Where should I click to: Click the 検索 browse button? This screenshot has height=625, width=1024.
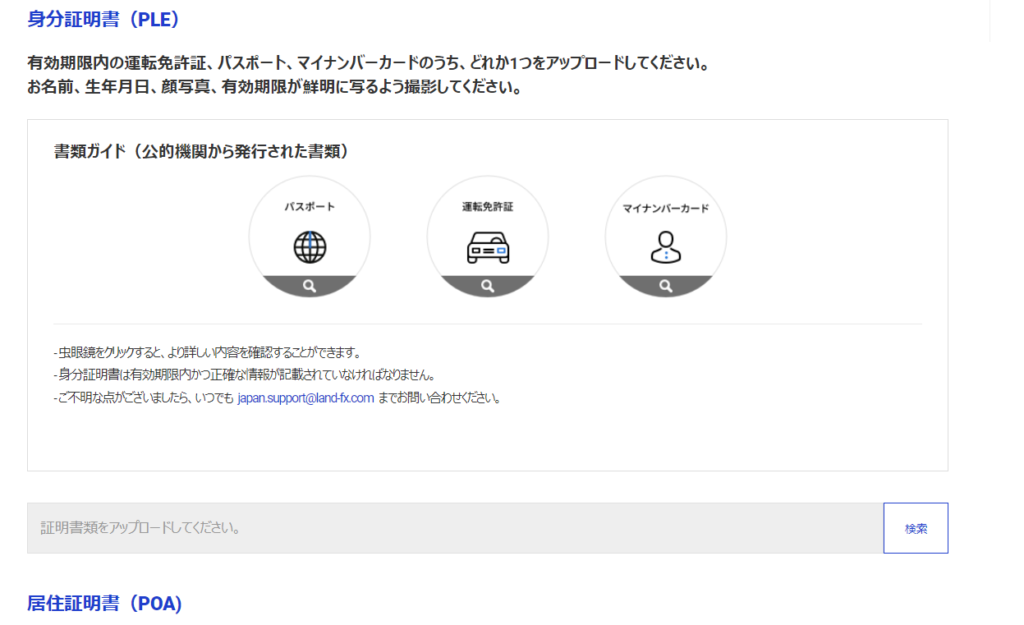click(916, 528)
